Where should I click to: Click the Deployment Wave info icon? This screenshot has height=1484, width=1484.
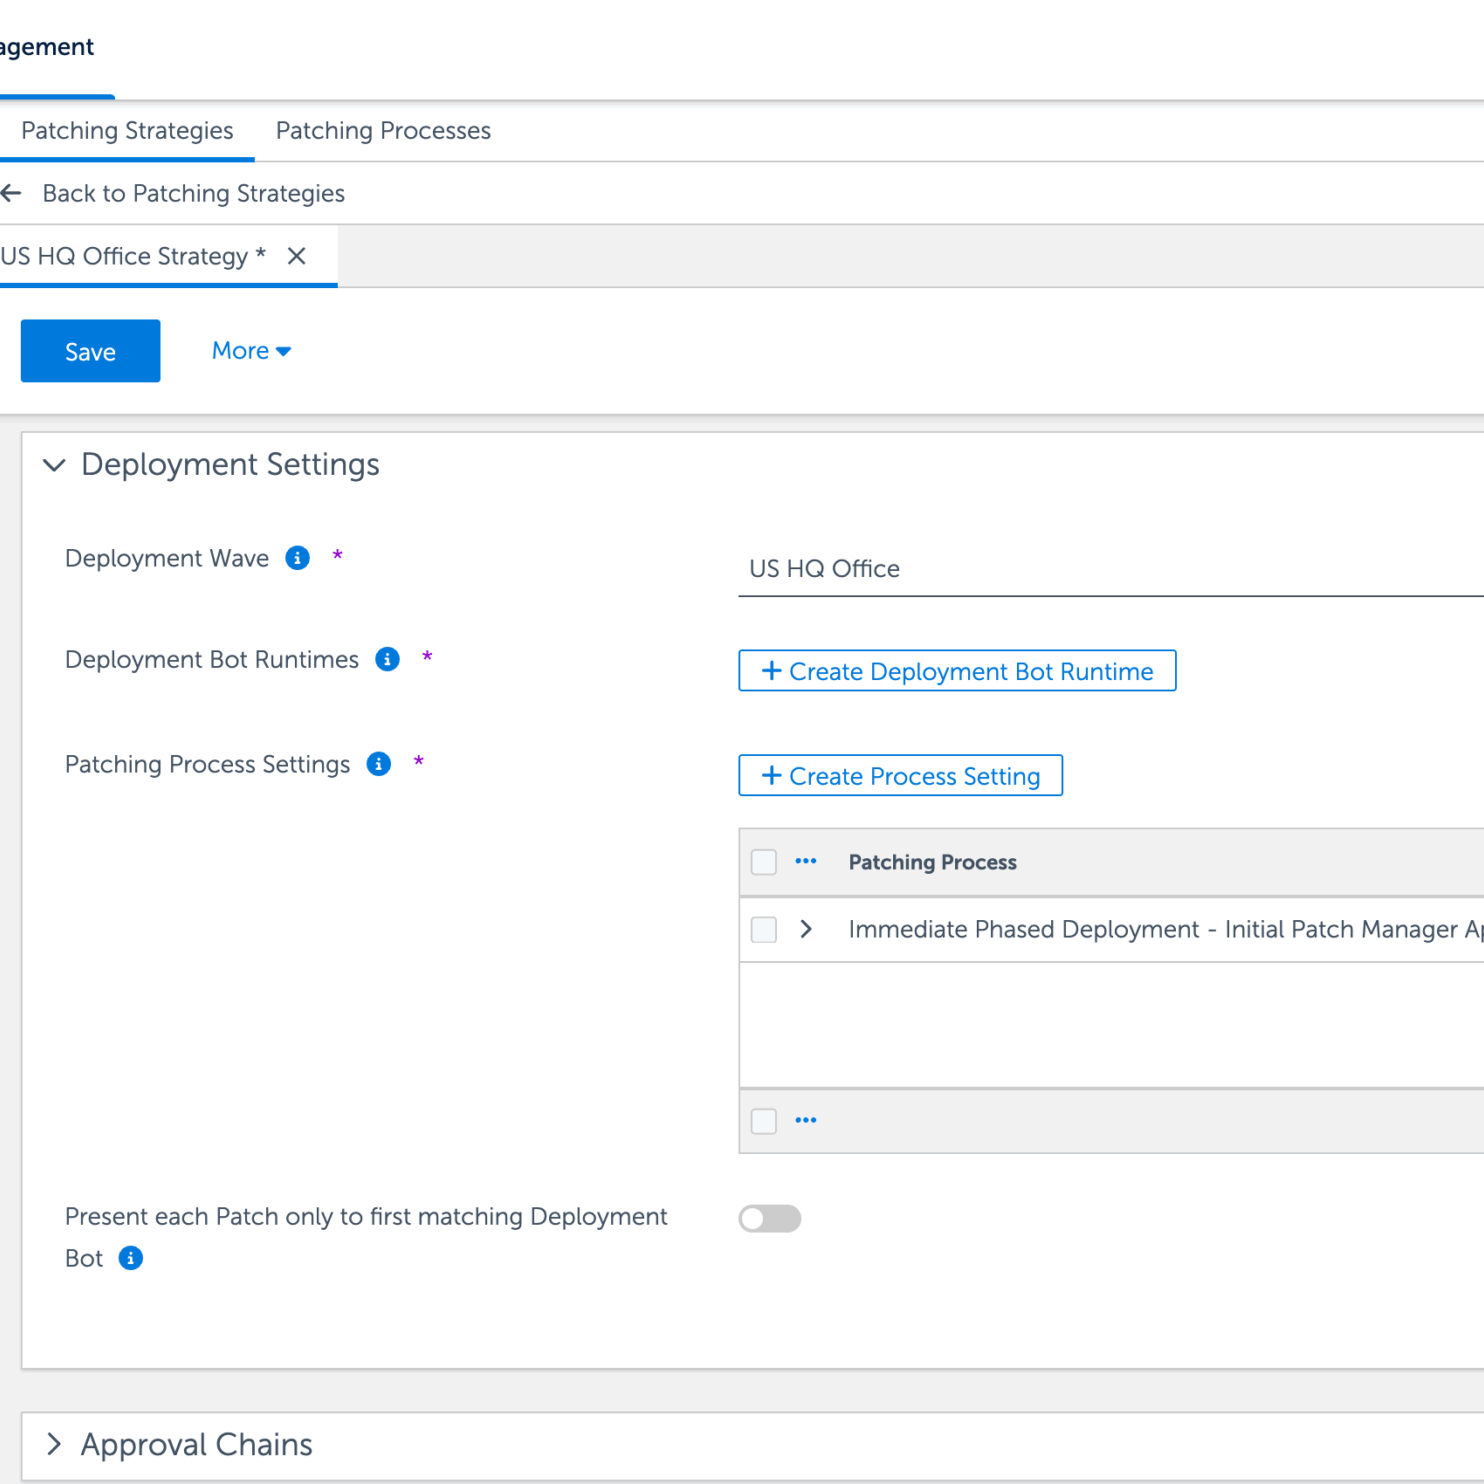pyautogui.click(x=297, y=558)
